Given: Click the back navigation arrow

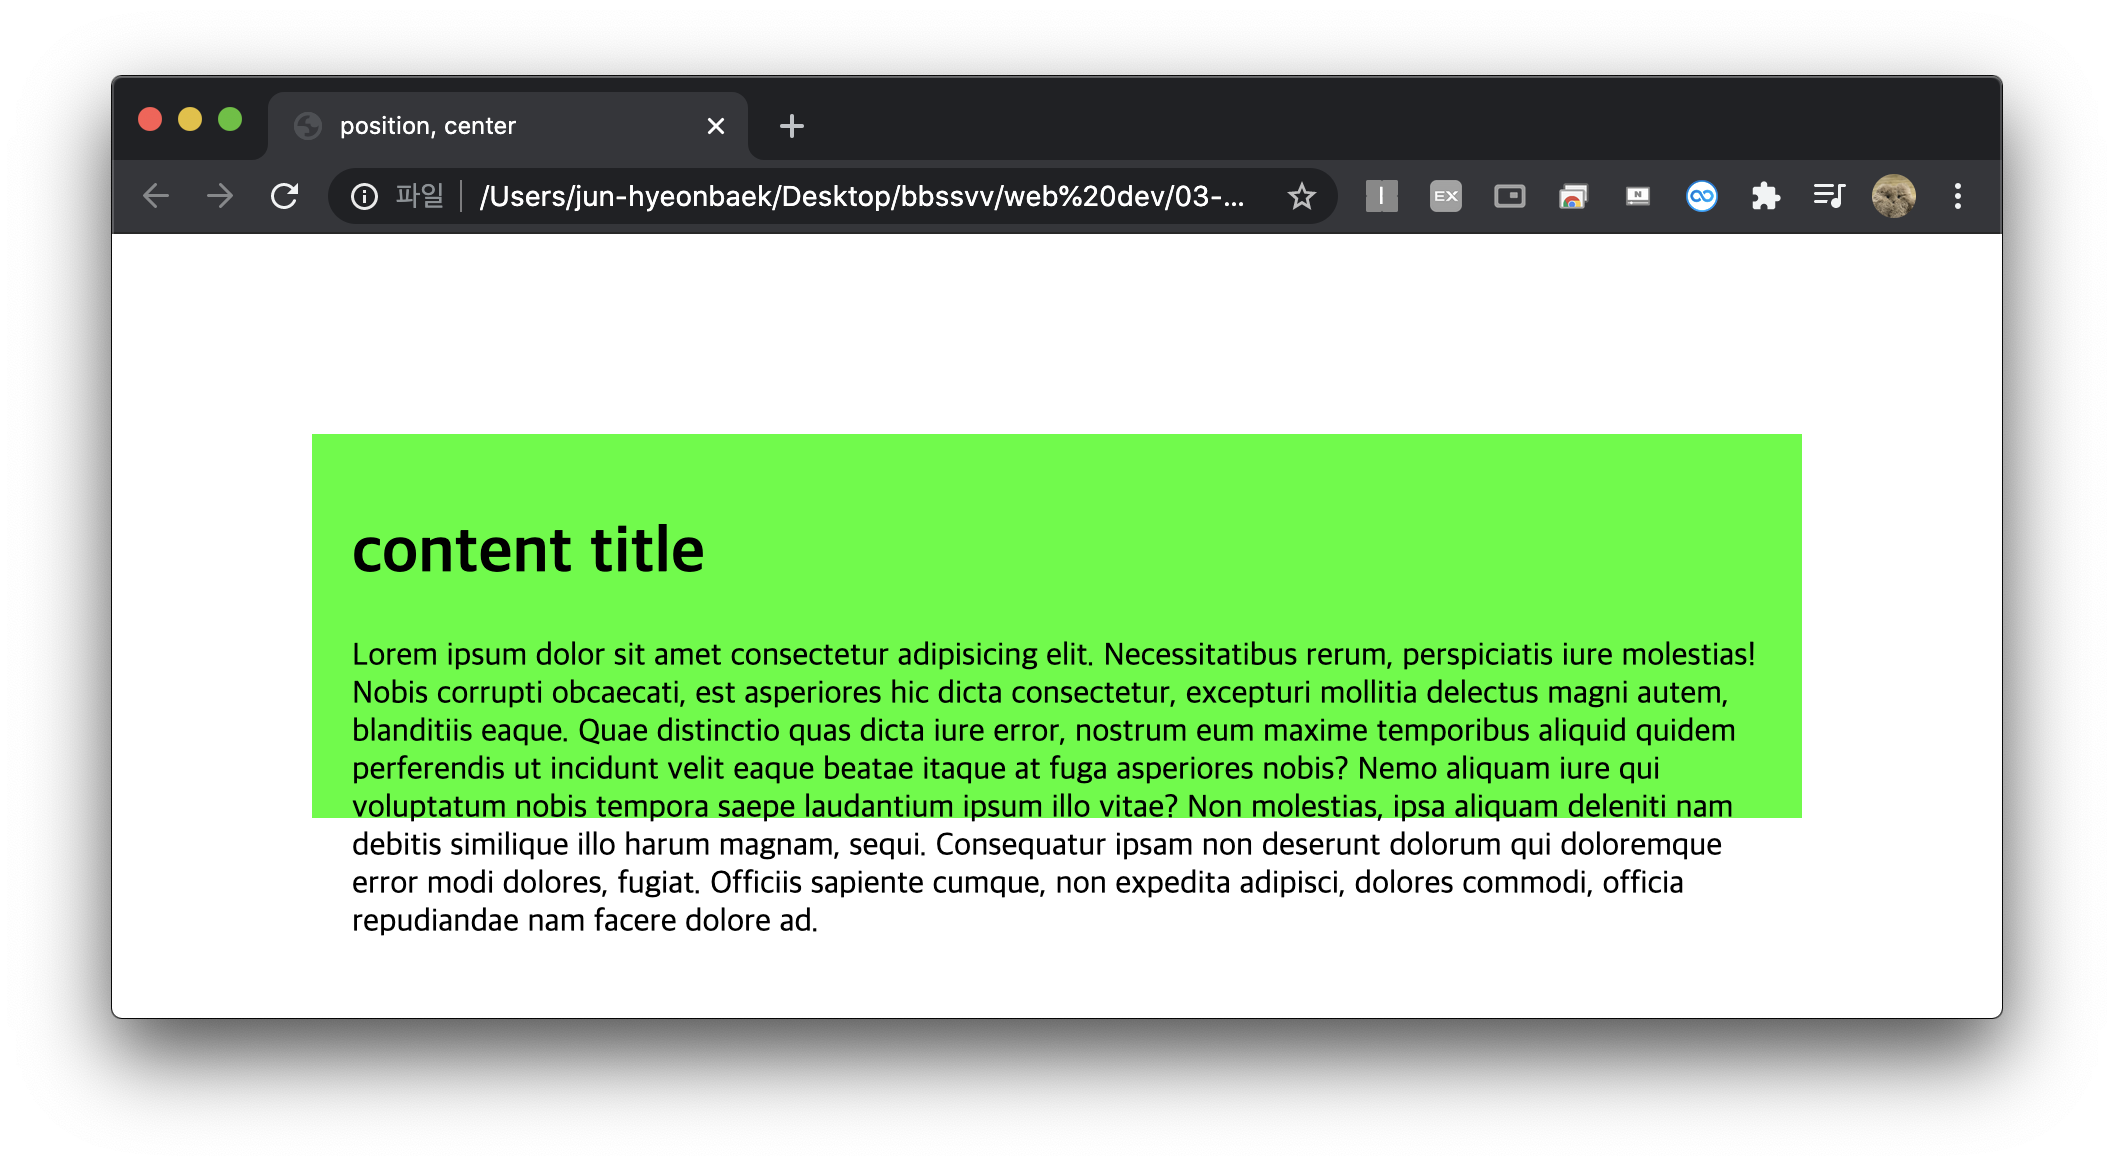Looking at the screenshot, I should click(156, 196).
